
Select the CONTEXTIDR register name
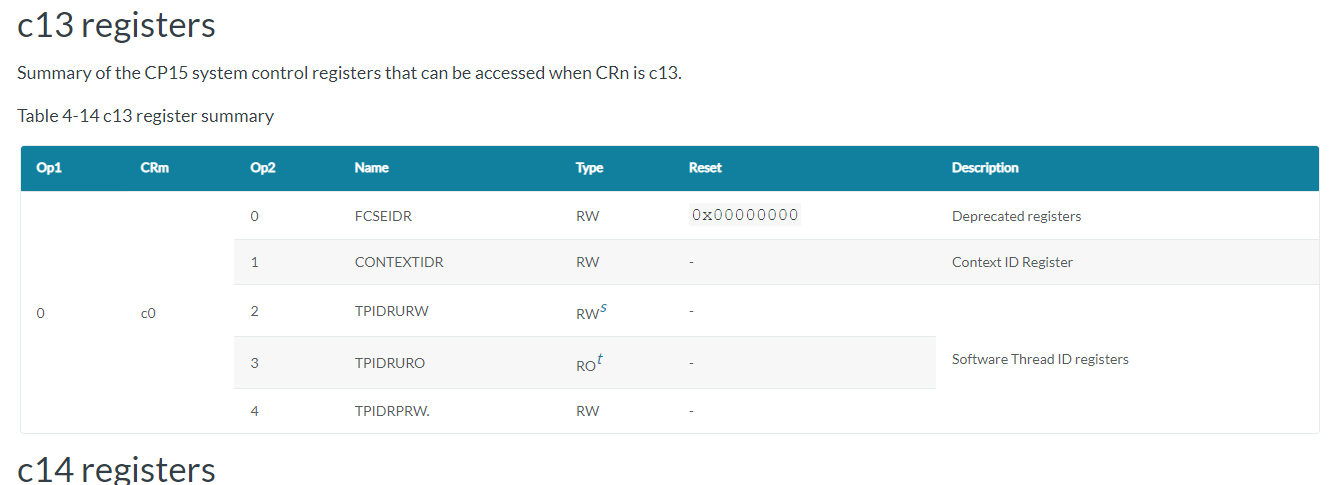(x=399, y=262)
